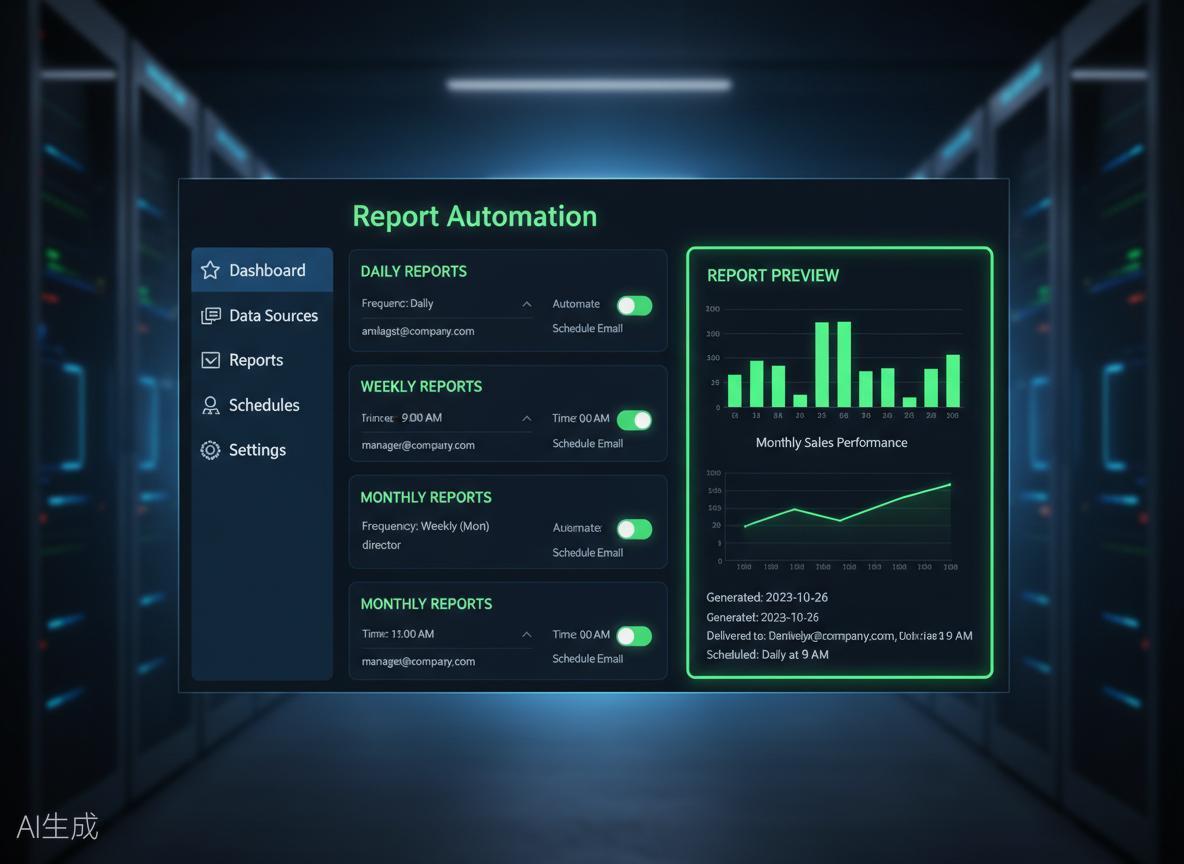Click manager@company.com in Weekly Reports
This screenshot has height=864, width=1184.
tap(418, 446)
